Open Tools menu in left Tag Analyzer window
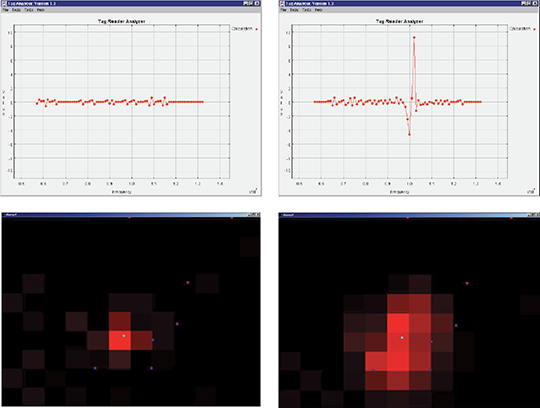This screenshot has width=540, height=408. click(x=29, y=10)
